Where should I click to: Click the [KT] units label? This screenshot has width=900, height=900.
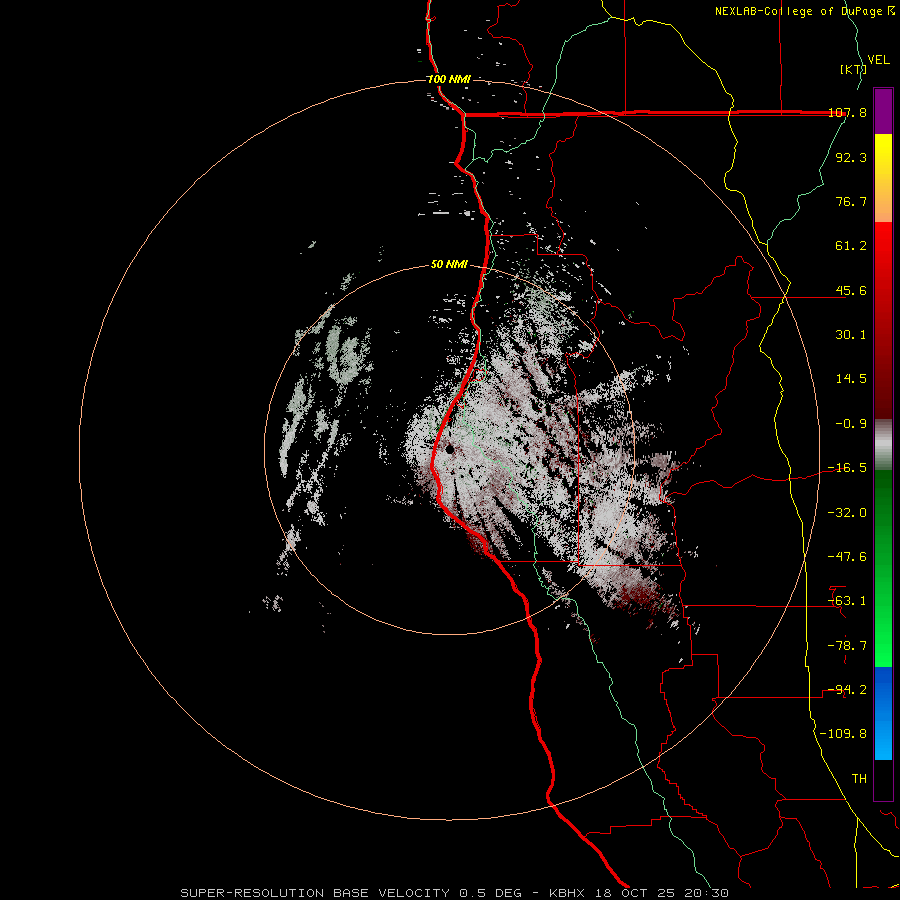[x=853, y=69]
